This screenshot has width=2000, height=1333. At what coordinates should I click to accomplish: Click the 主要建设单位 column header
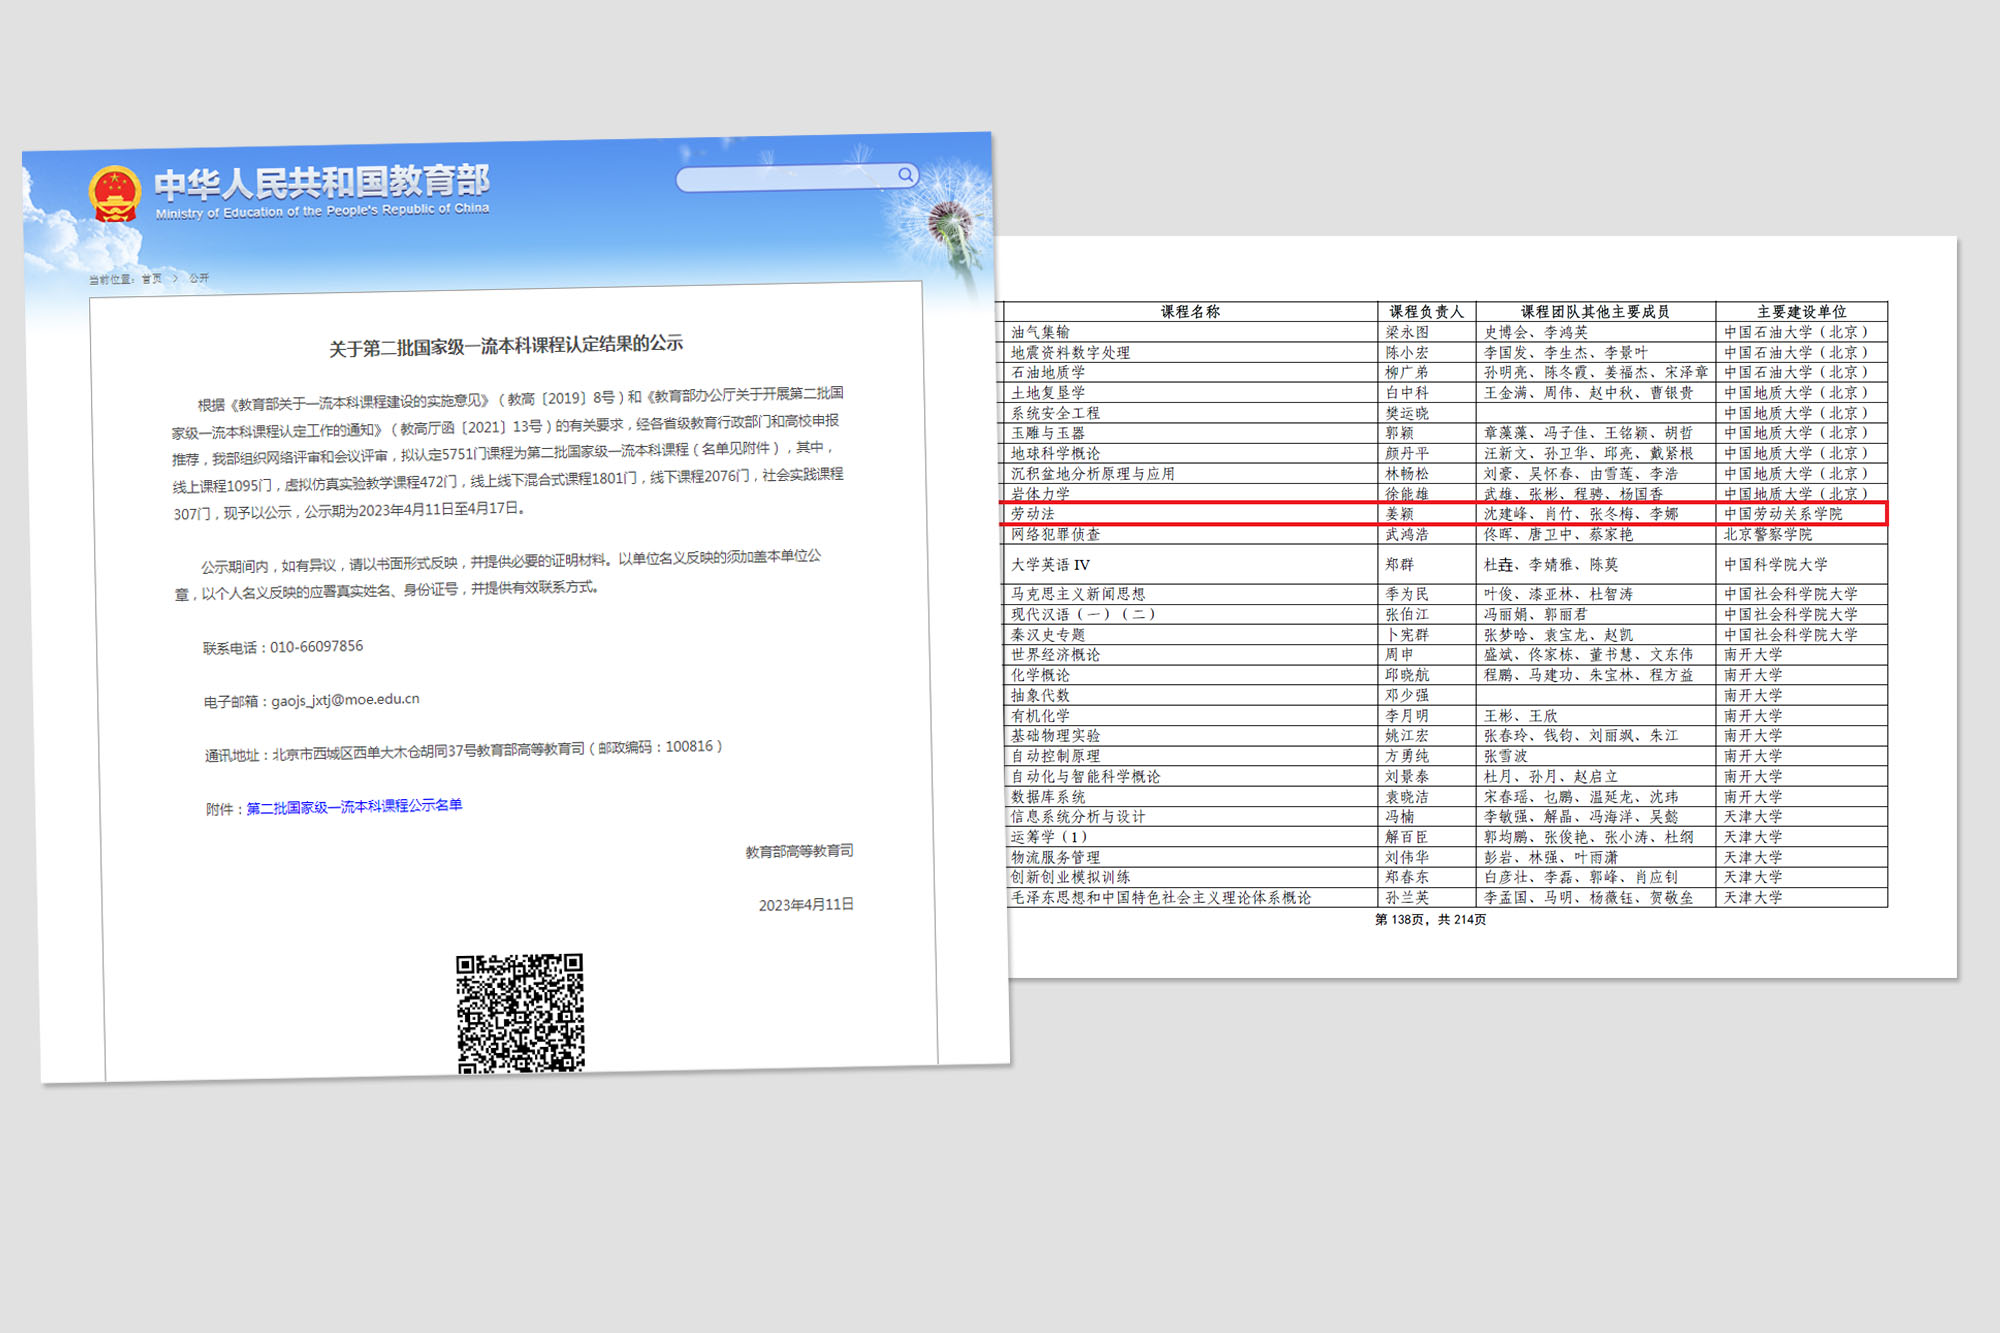[1801, 312]
